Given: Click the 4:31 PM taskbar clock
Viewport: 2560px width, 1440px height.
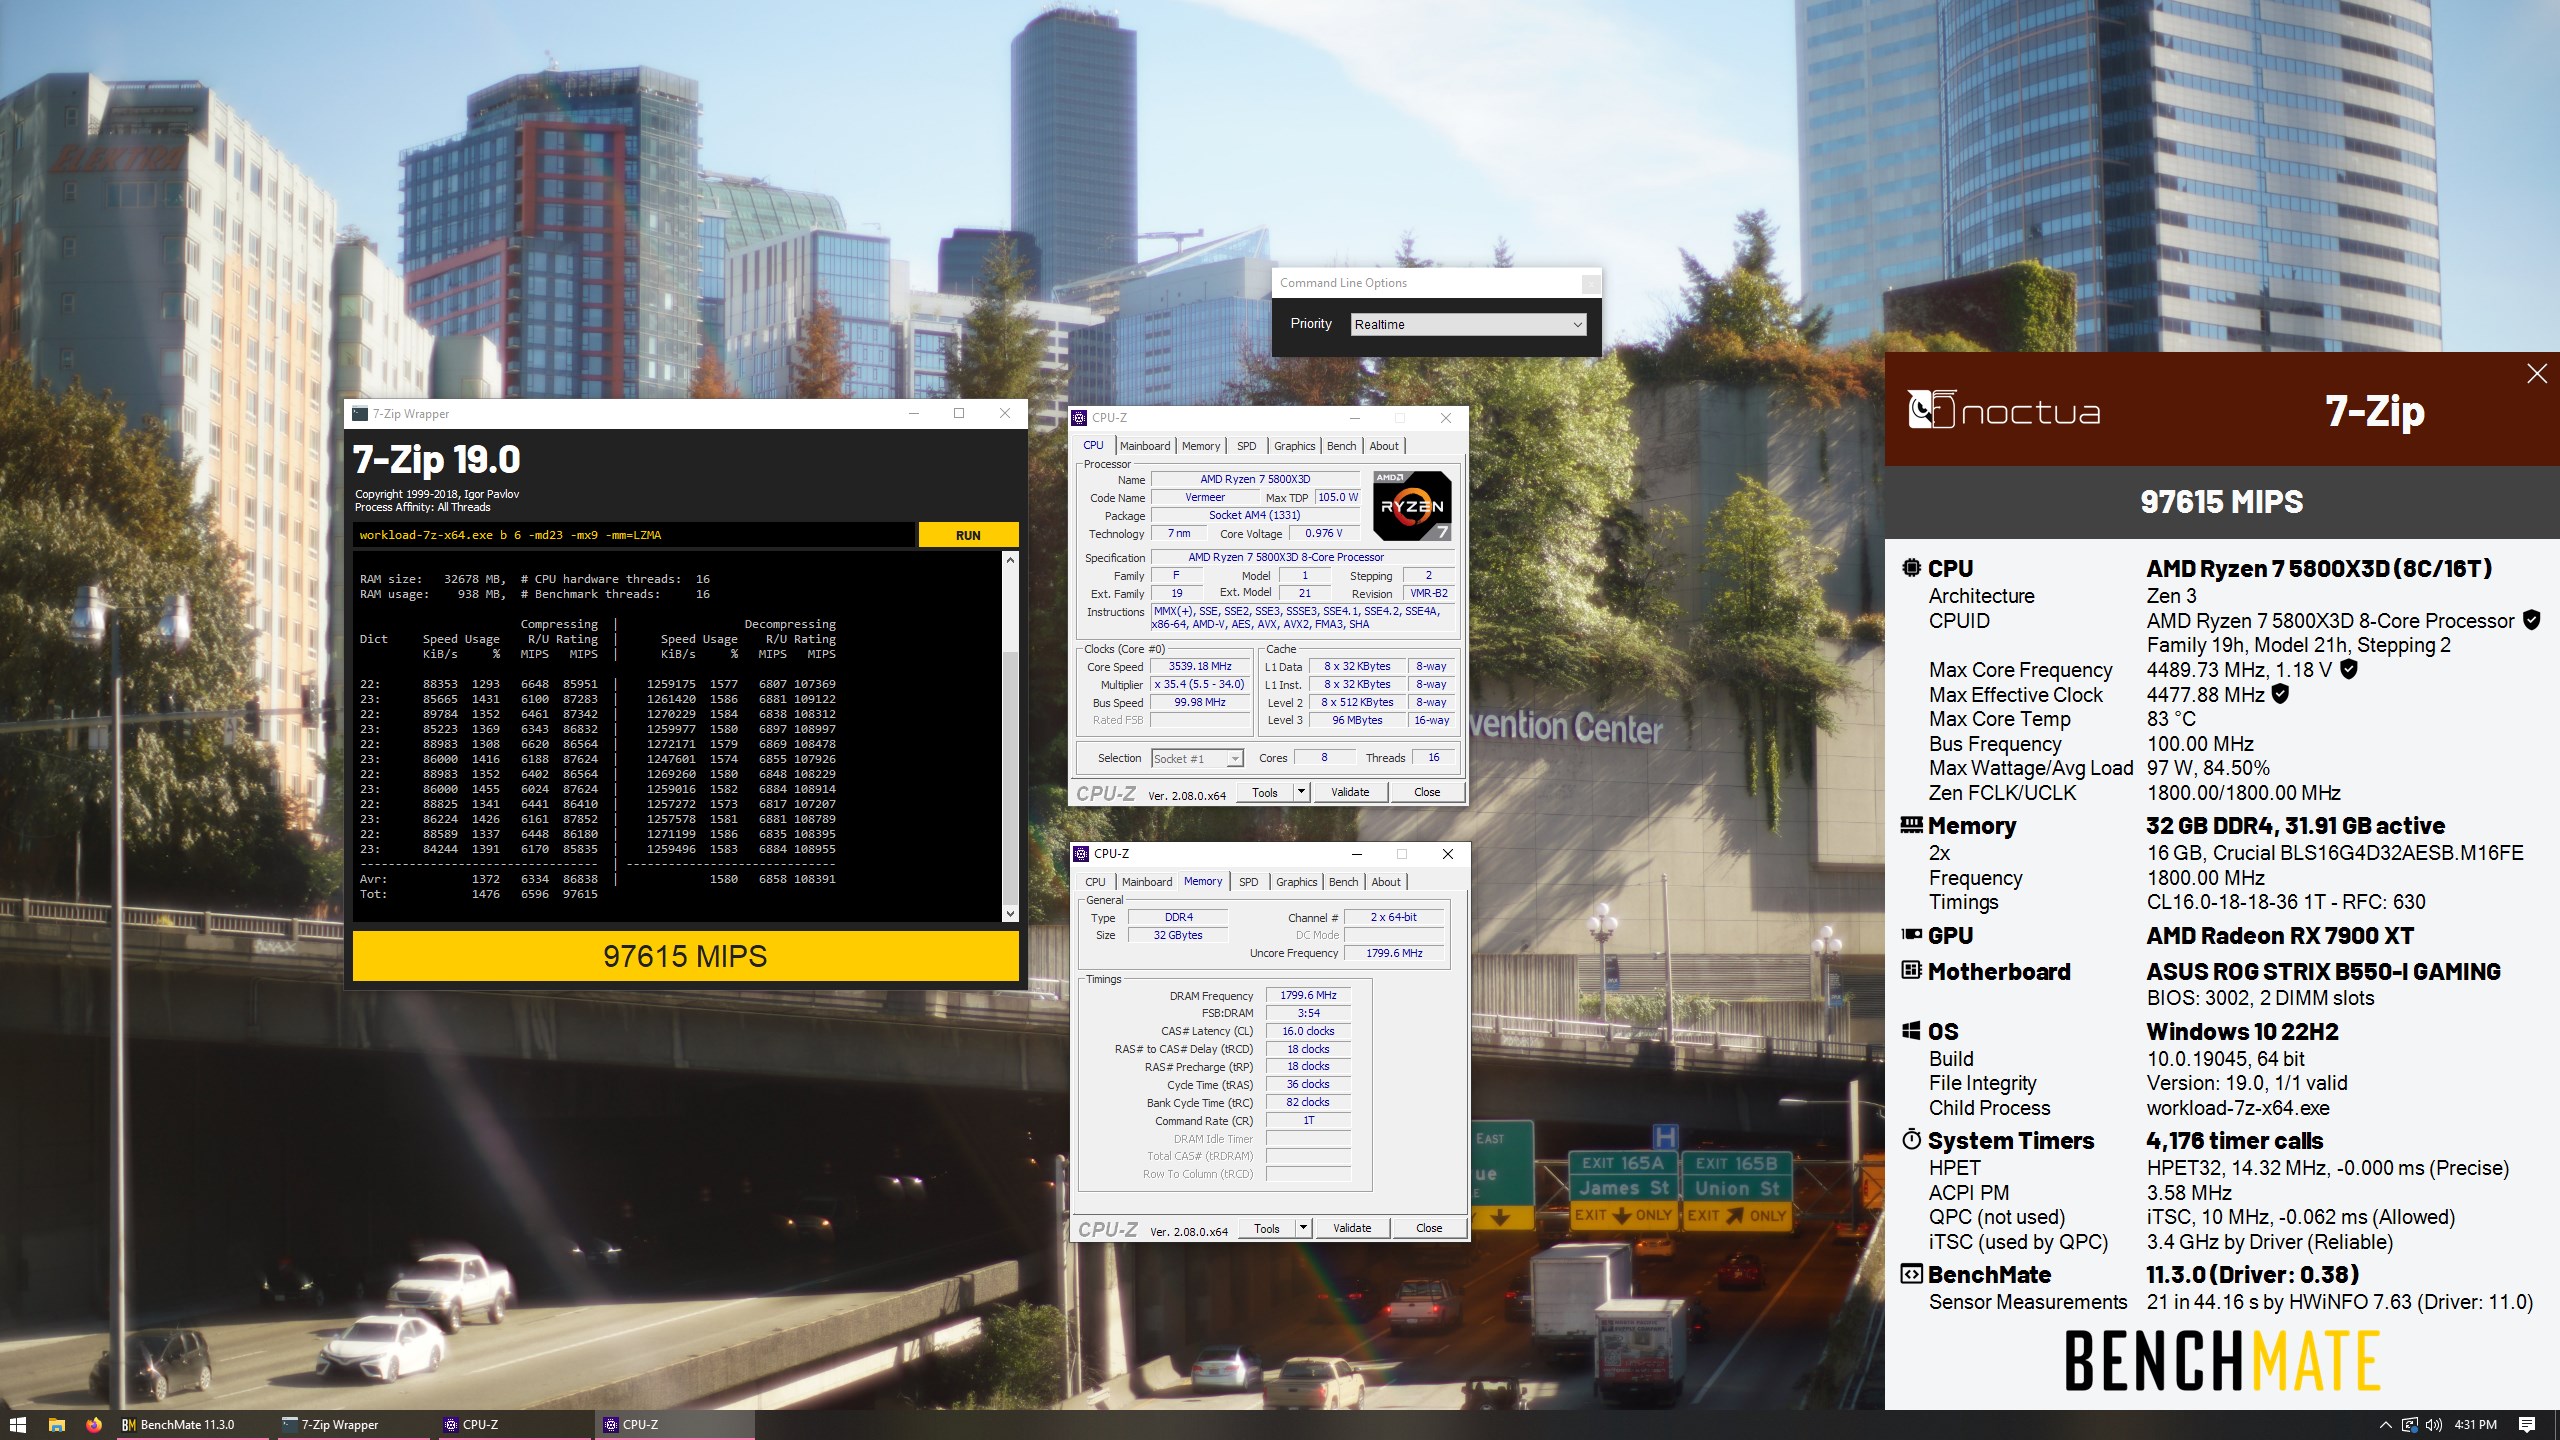Looking at the screenshot, I should click(2475, 1425).
